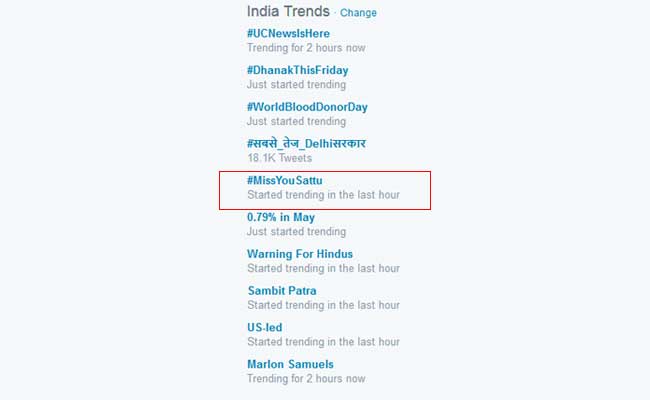Click the trending duration text under #UCNewsIsHere

click(x=306, y=48)
